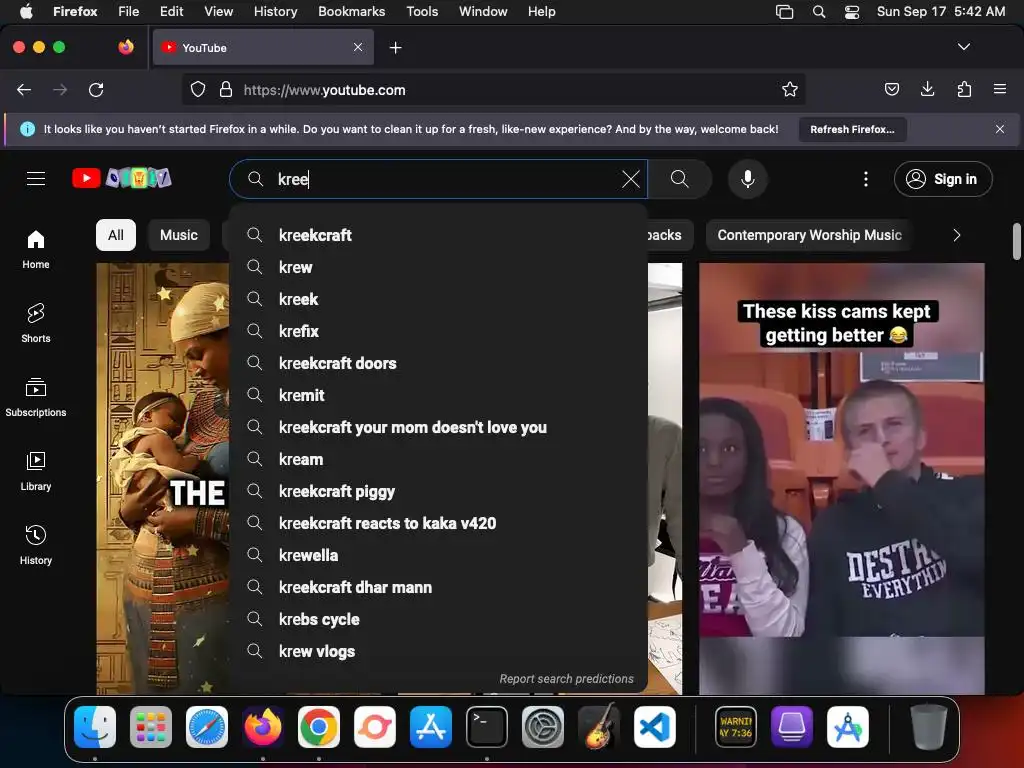Start voice search with the microphone
1024x768 pixels.
(748, 179)
